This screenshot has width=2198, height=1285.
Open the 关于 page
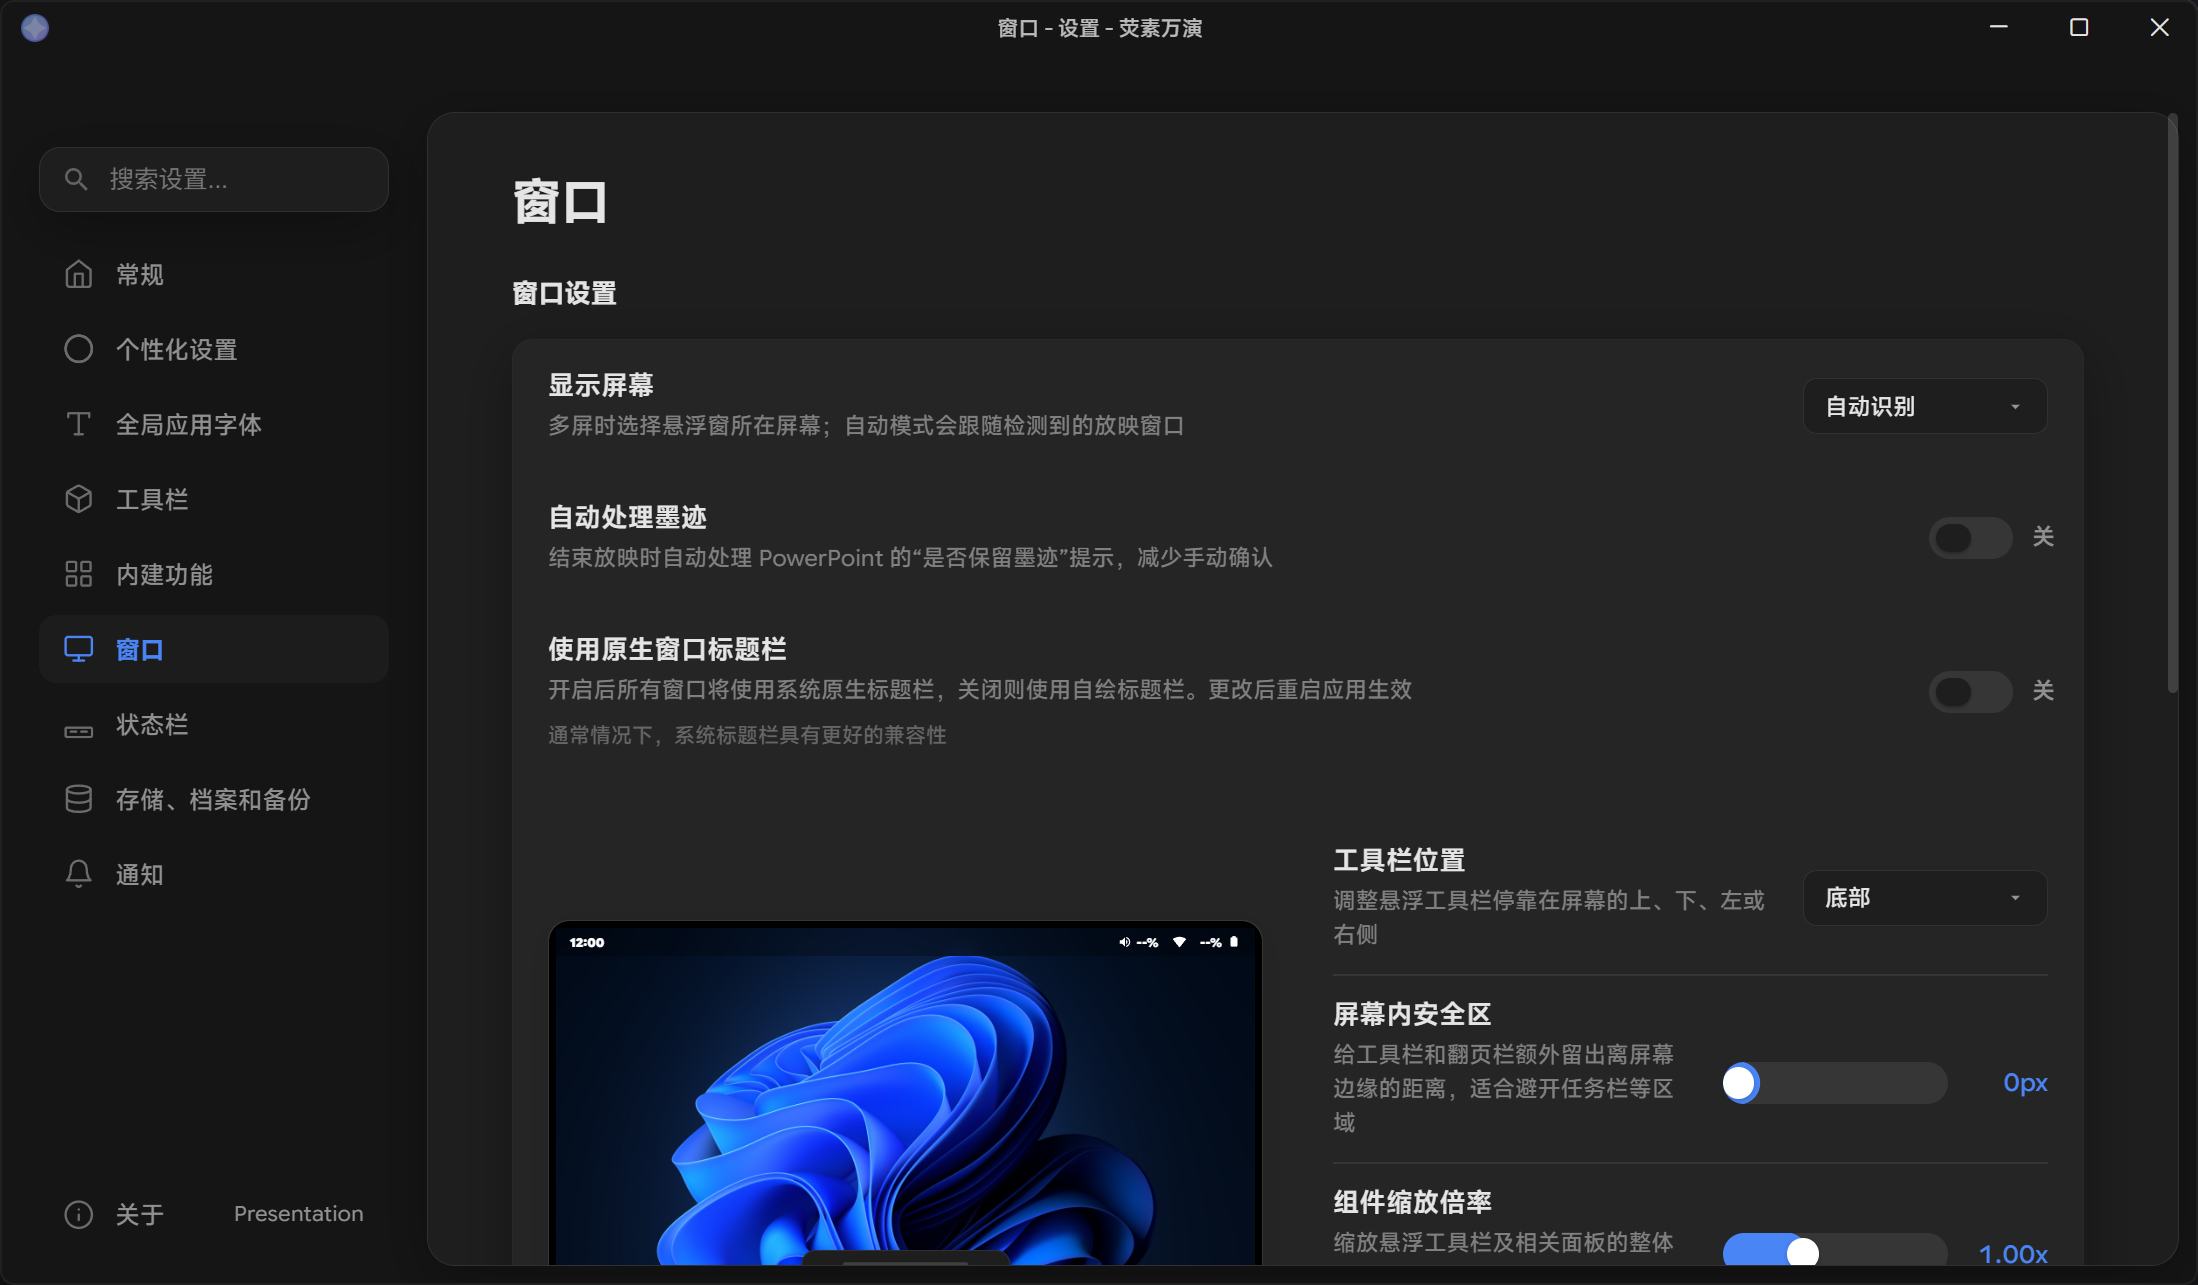pos(139,1214)
